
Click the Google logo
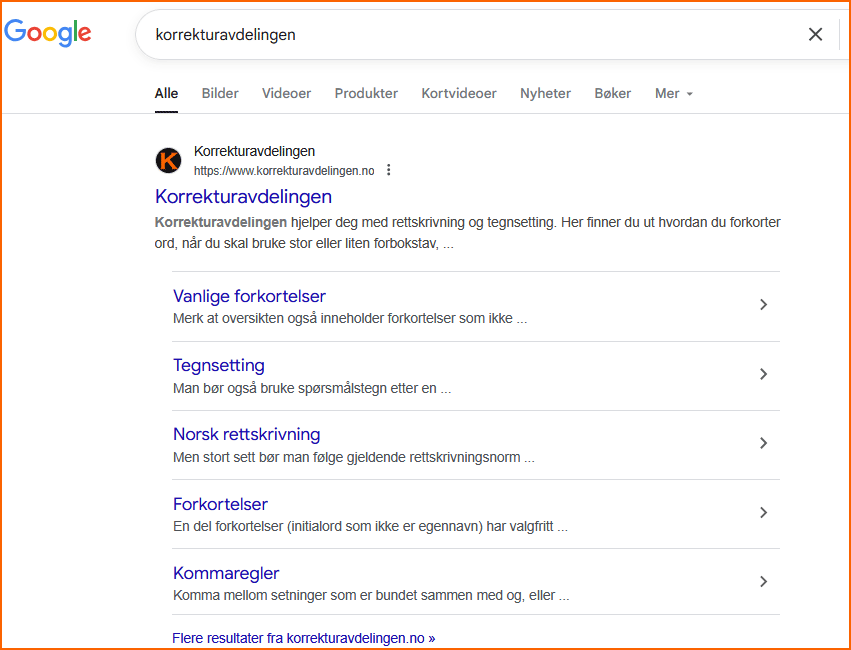47,33
